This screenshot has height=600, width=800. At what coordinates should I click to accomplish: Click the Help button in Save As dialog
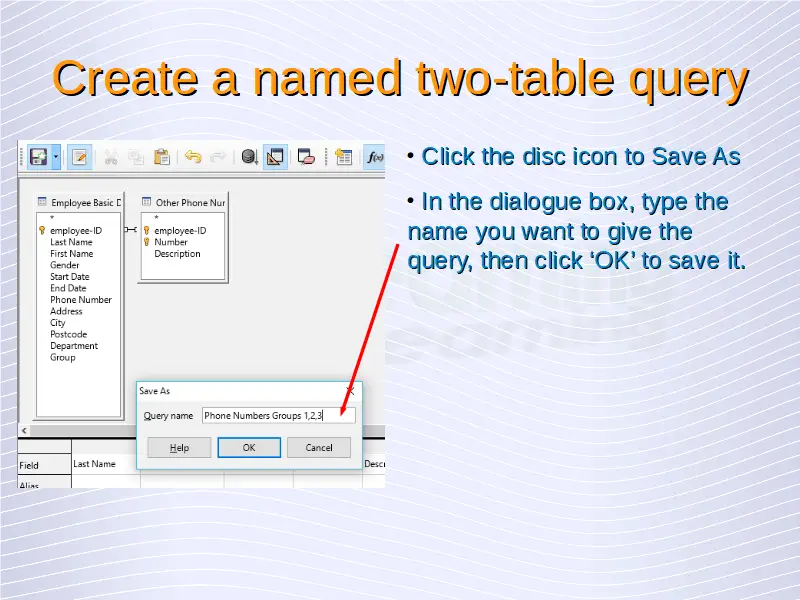[x=179, y=447]
